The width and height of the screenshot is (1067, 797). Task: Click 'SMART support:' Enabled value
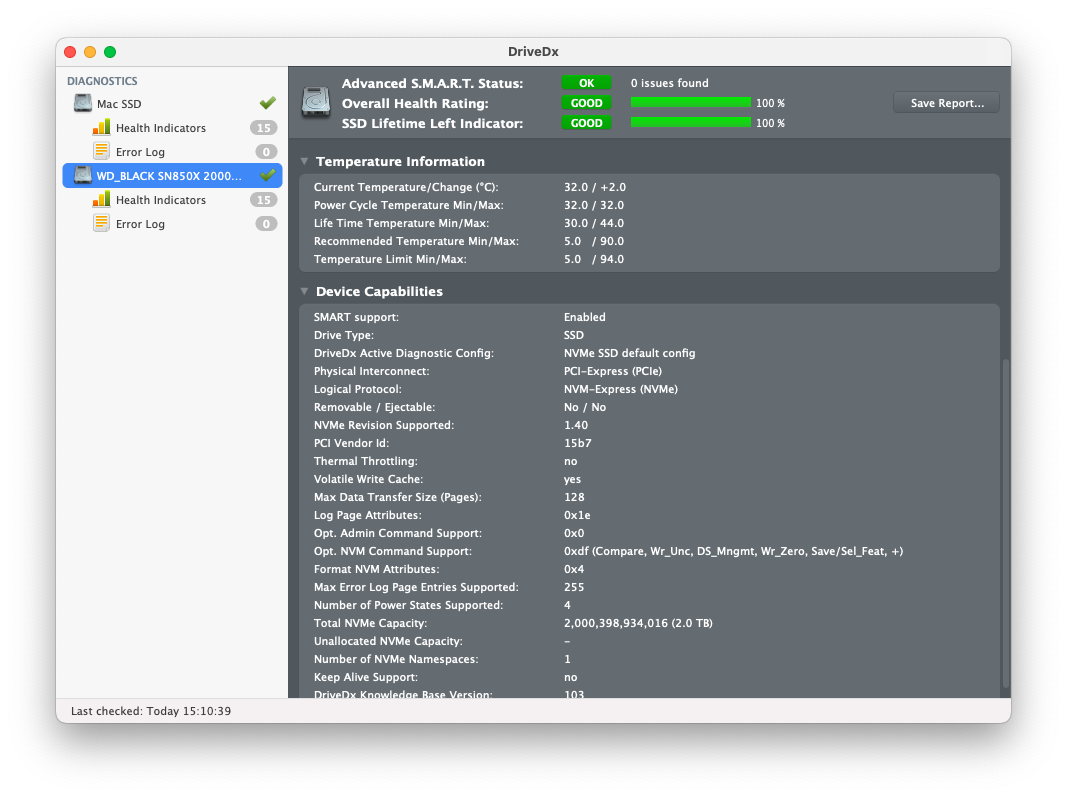[x=584, y=317]
